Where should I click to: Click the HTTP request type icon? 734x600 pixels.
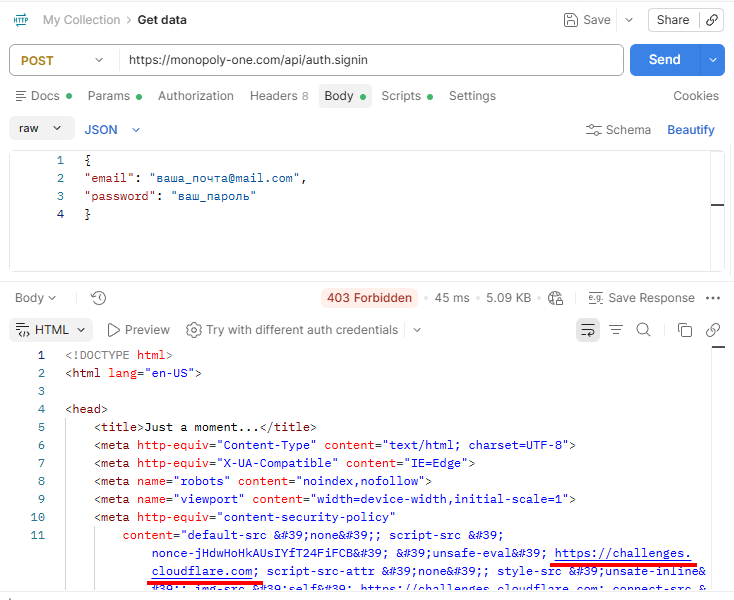21,20
